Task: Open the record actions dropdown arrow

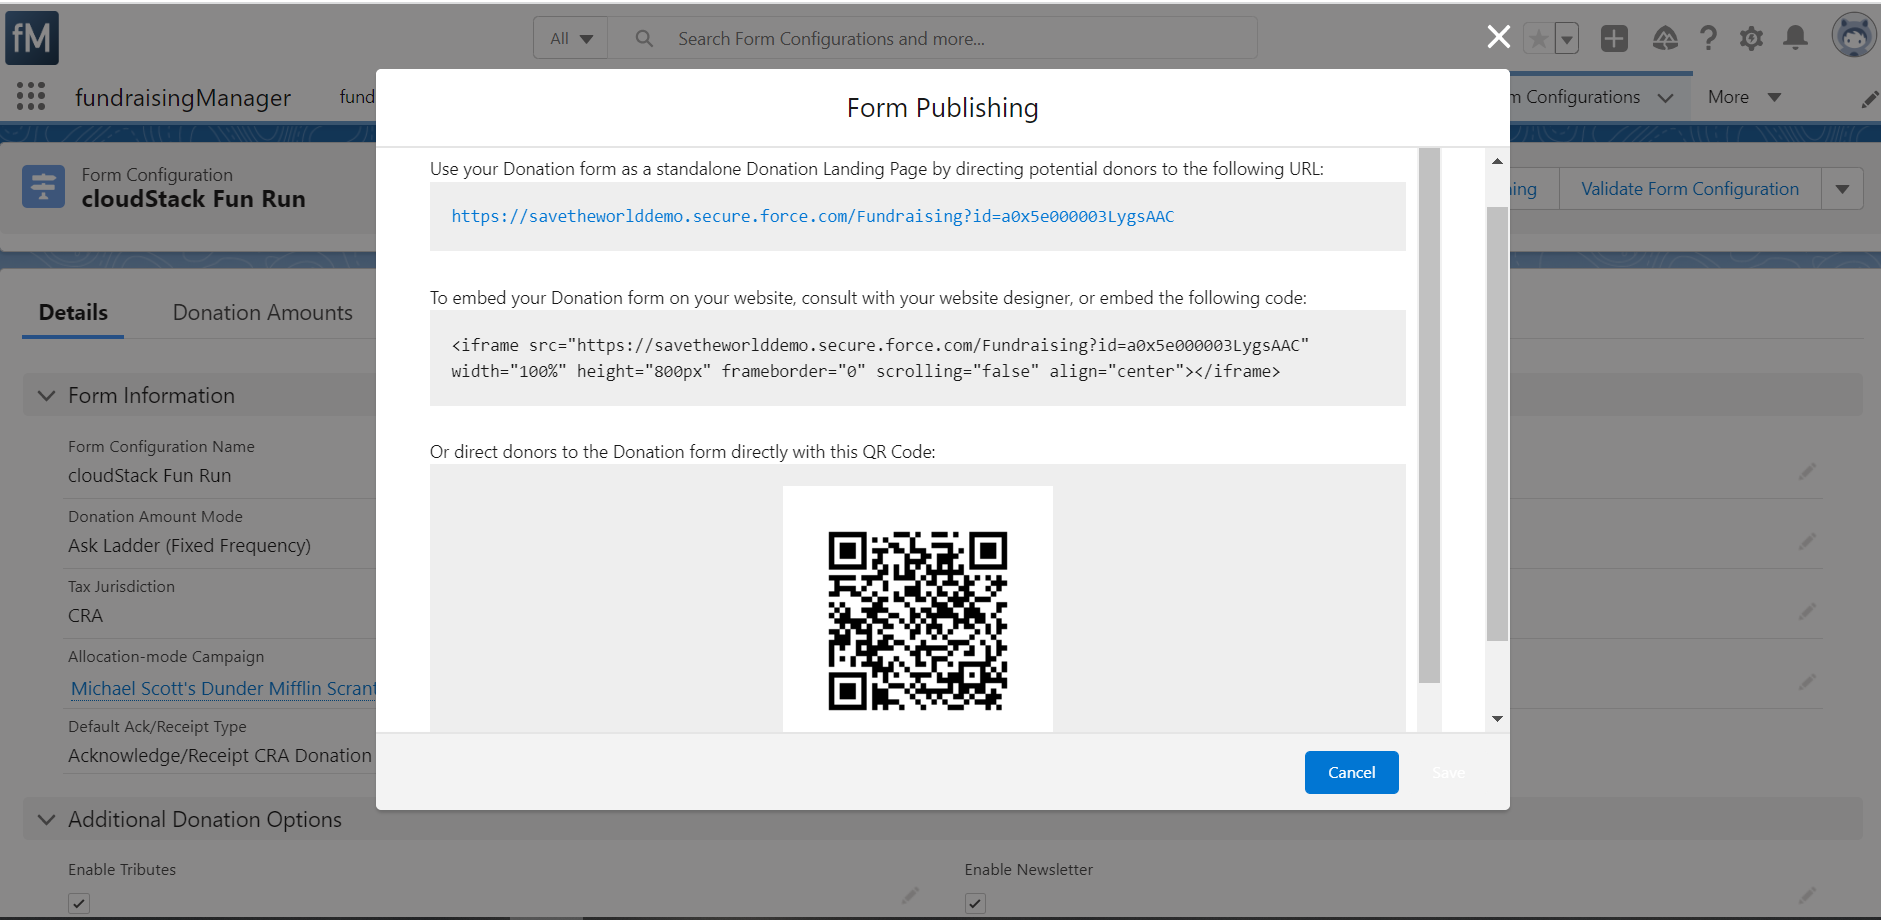Action: coord(1842,188)
